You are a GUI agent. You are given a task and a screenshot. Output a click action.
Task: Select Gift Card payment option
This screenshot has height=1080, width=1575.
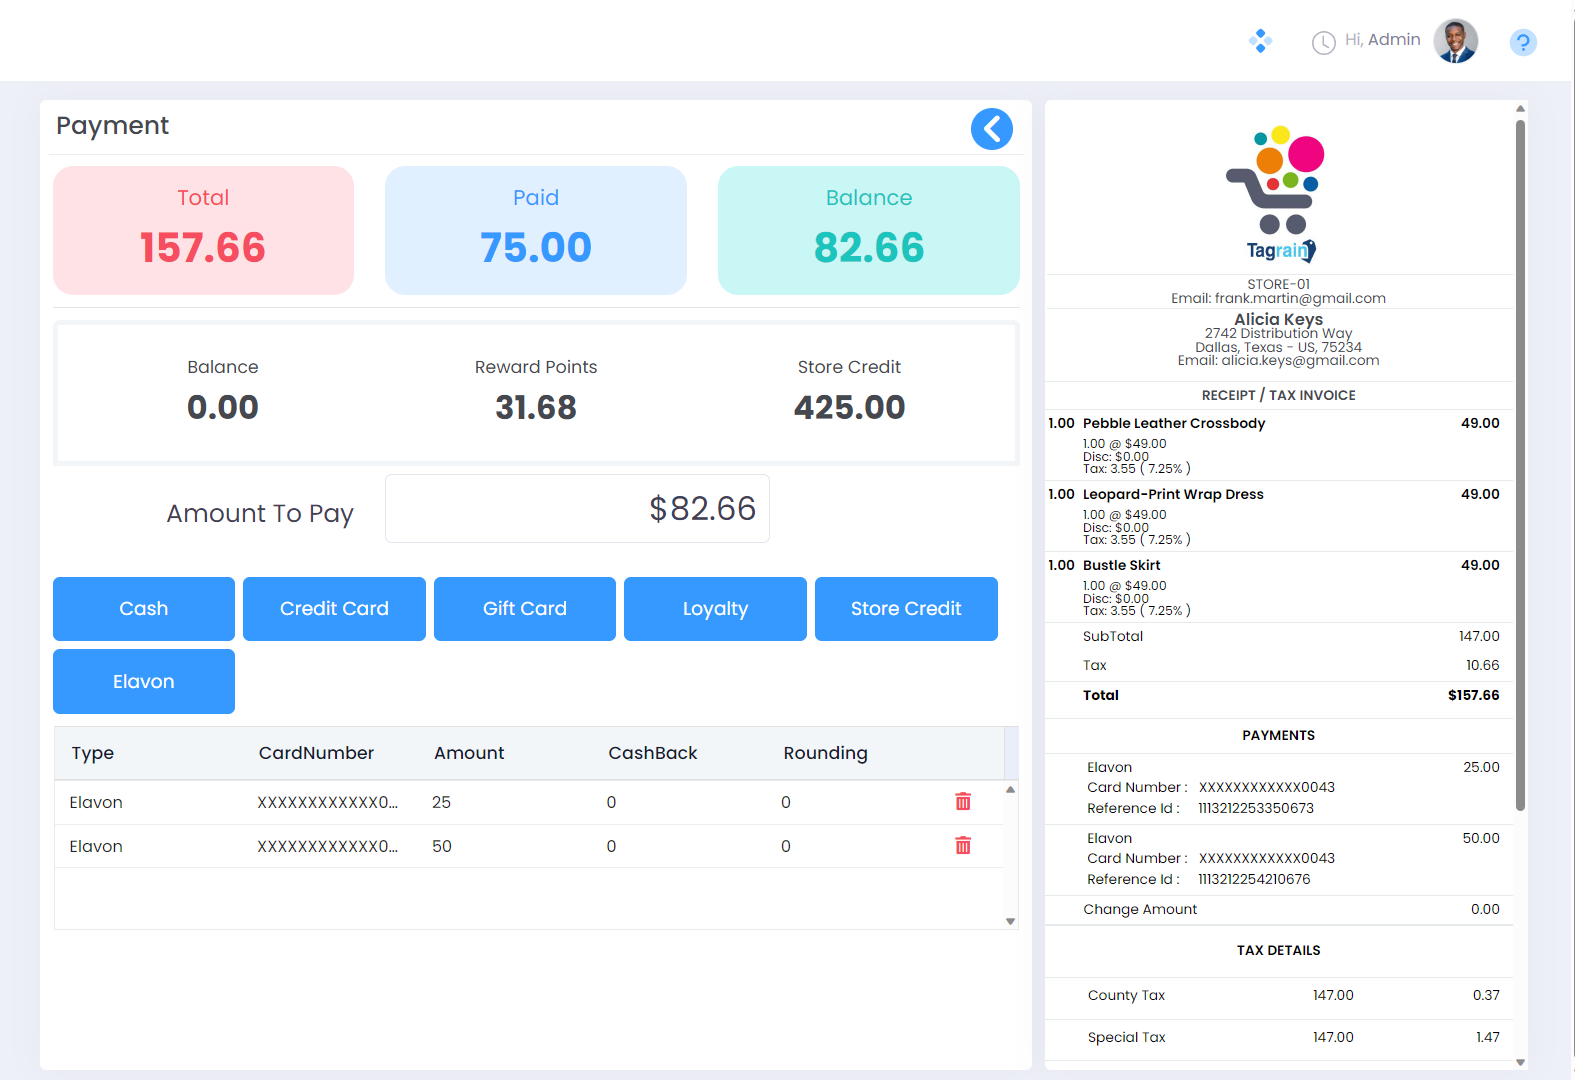click(x=524, y=609)
